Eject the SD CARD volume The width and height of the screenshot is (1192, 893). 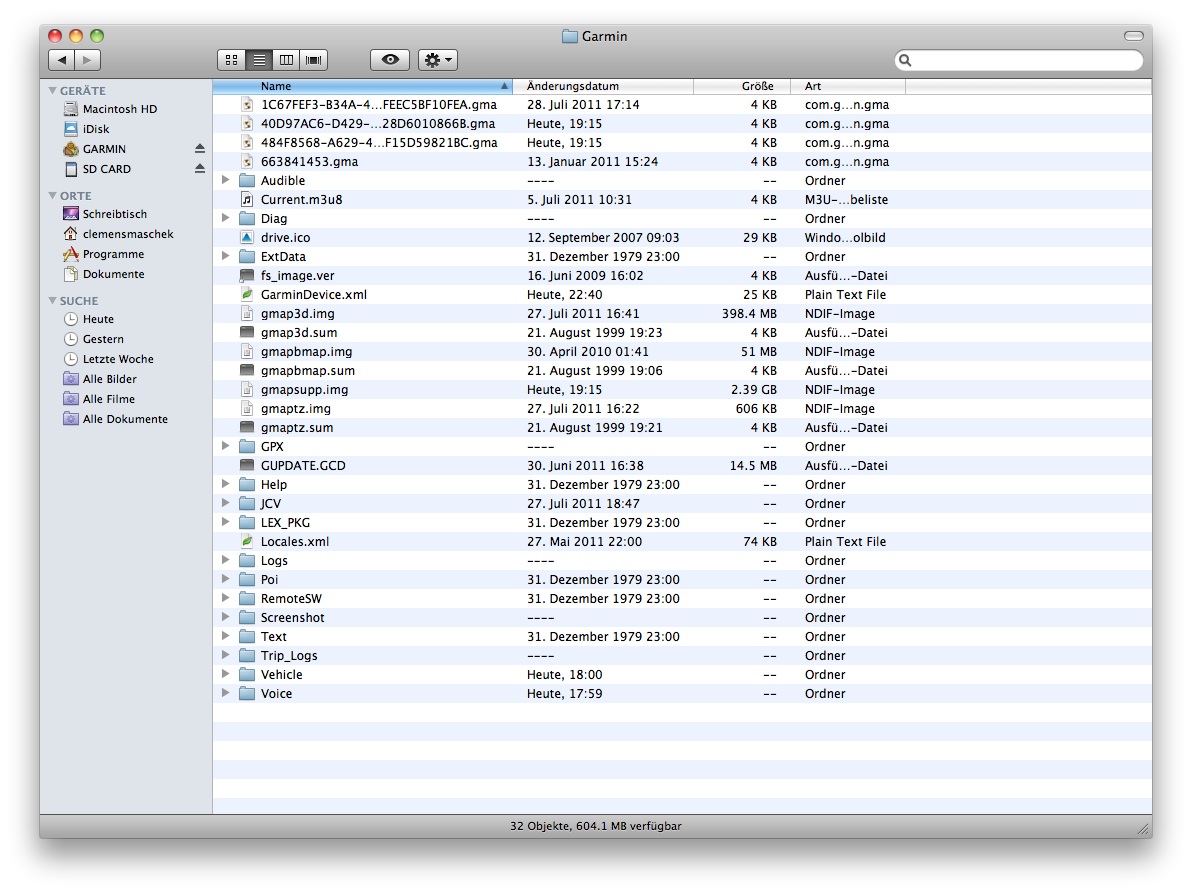click(200, 169)
